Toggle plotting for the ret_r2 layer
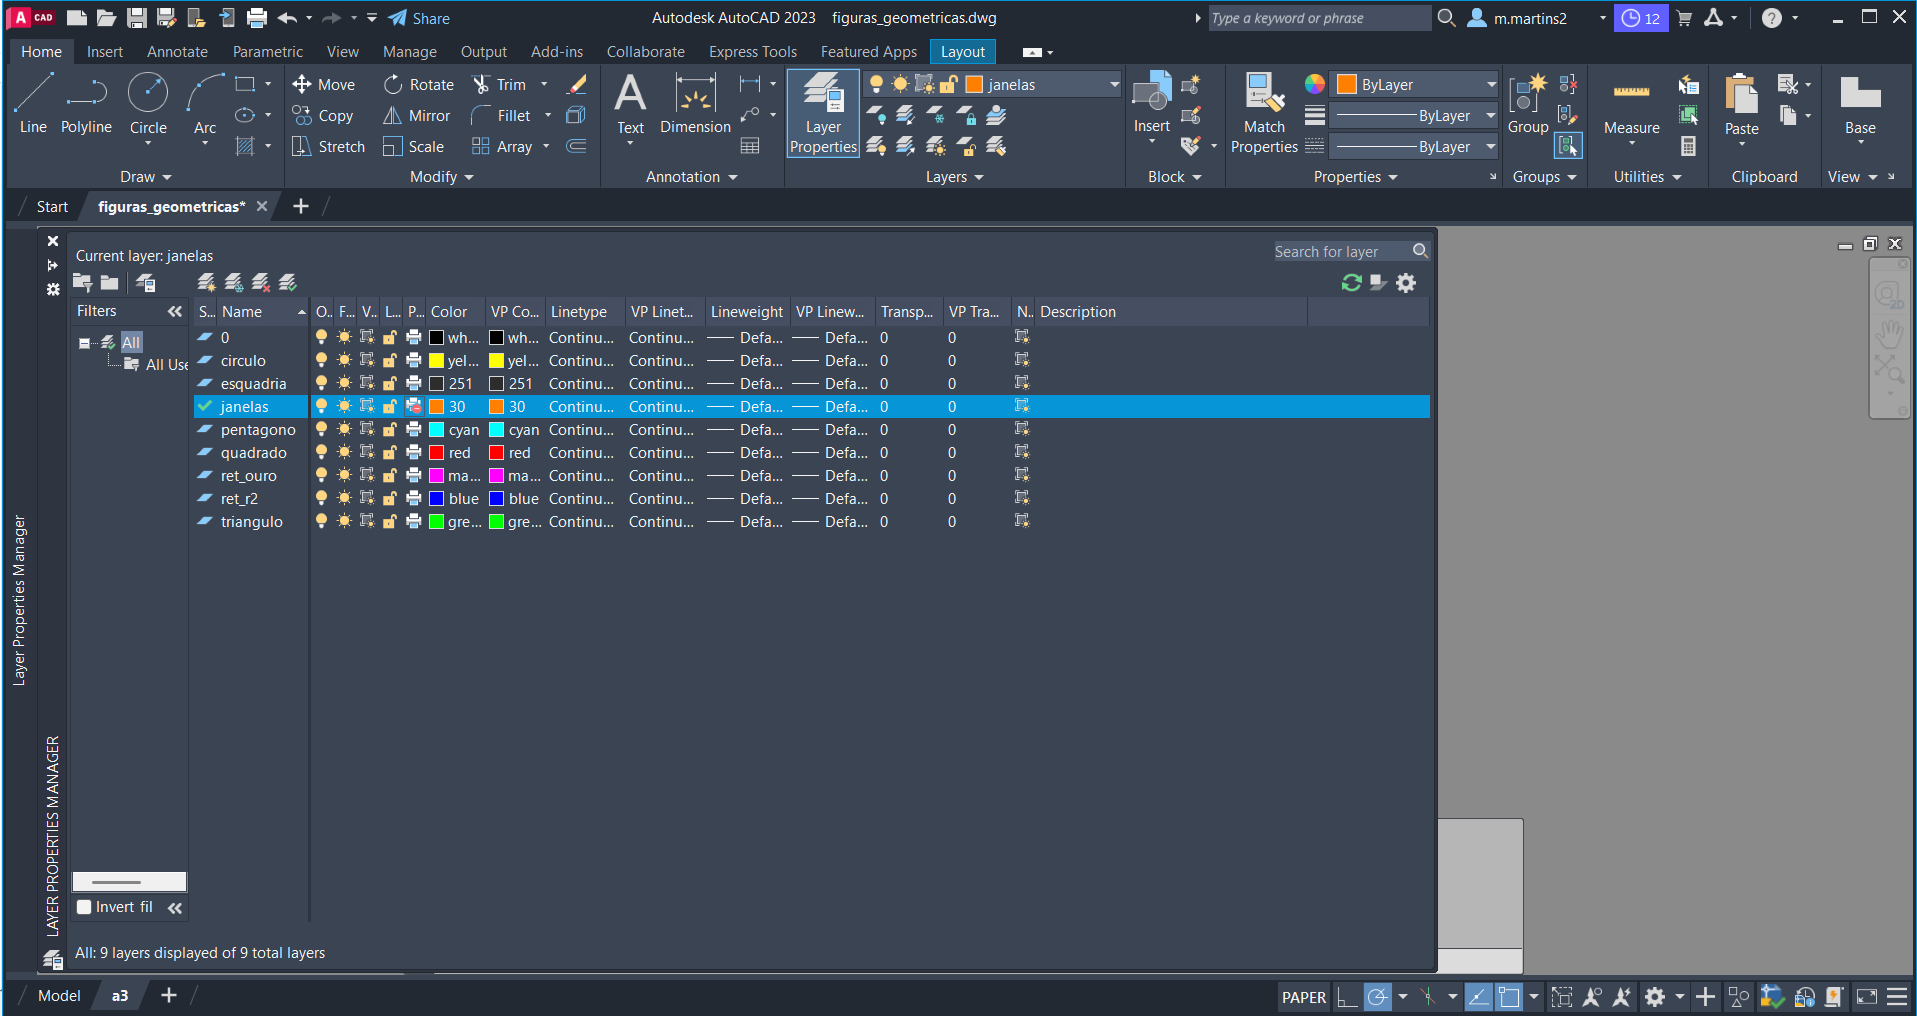Screen dimensions: 1917x1016 [x=414, y=498]
